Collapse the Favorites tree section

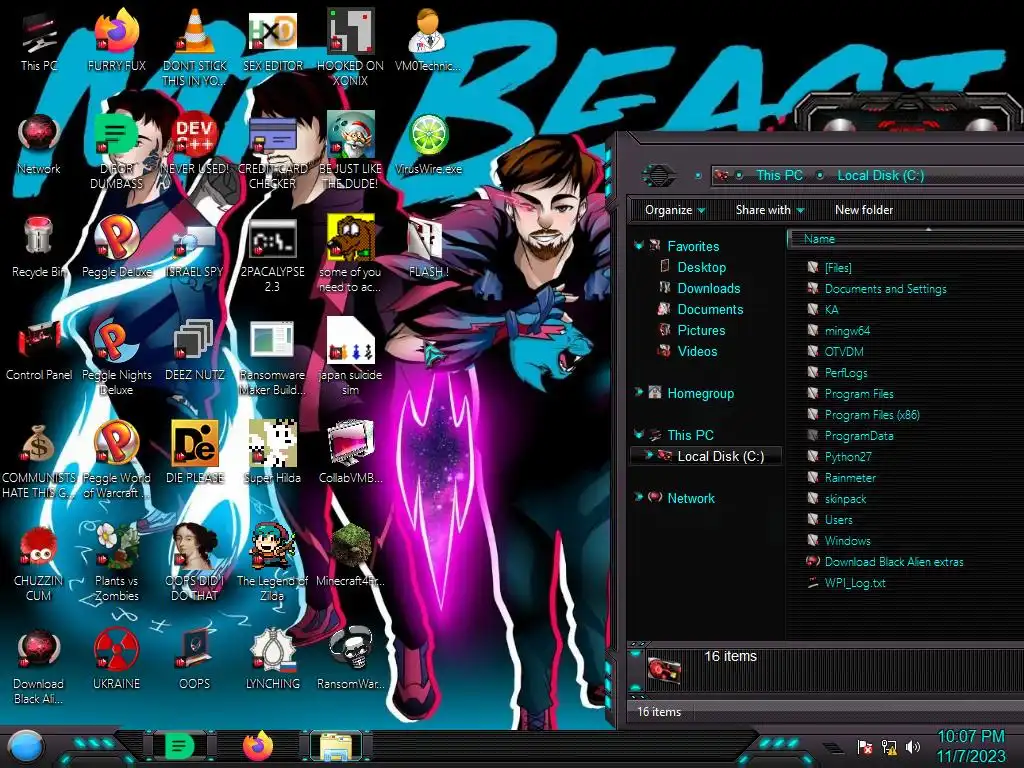click(639, 246)
